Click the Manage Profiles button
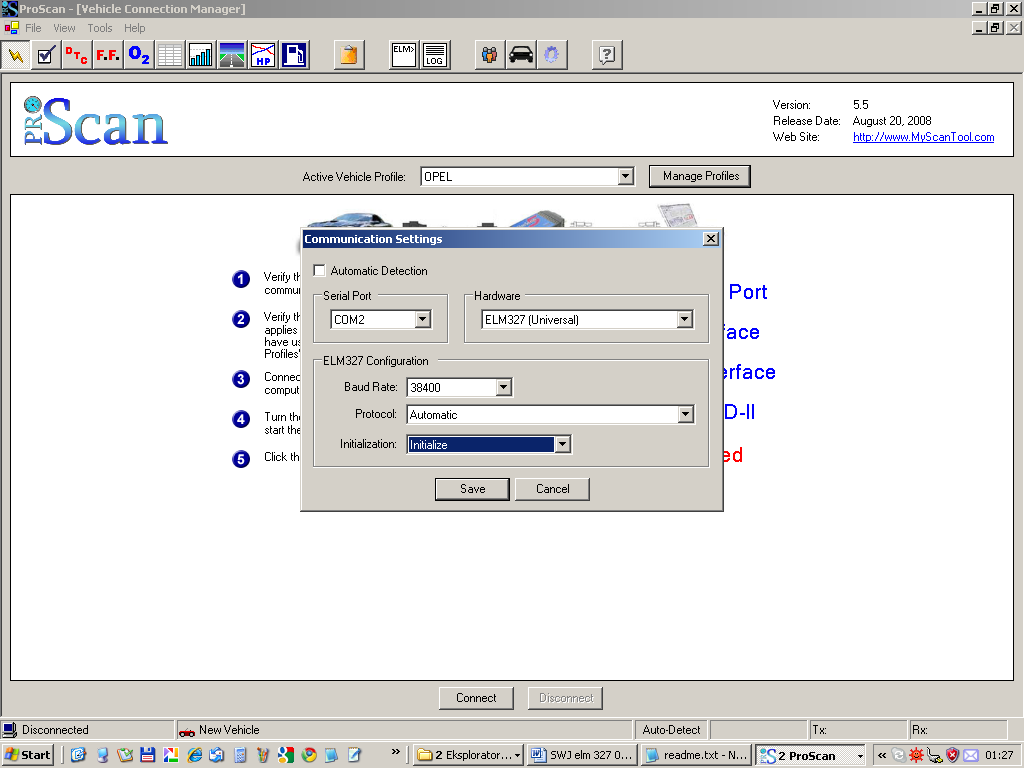 700,176
